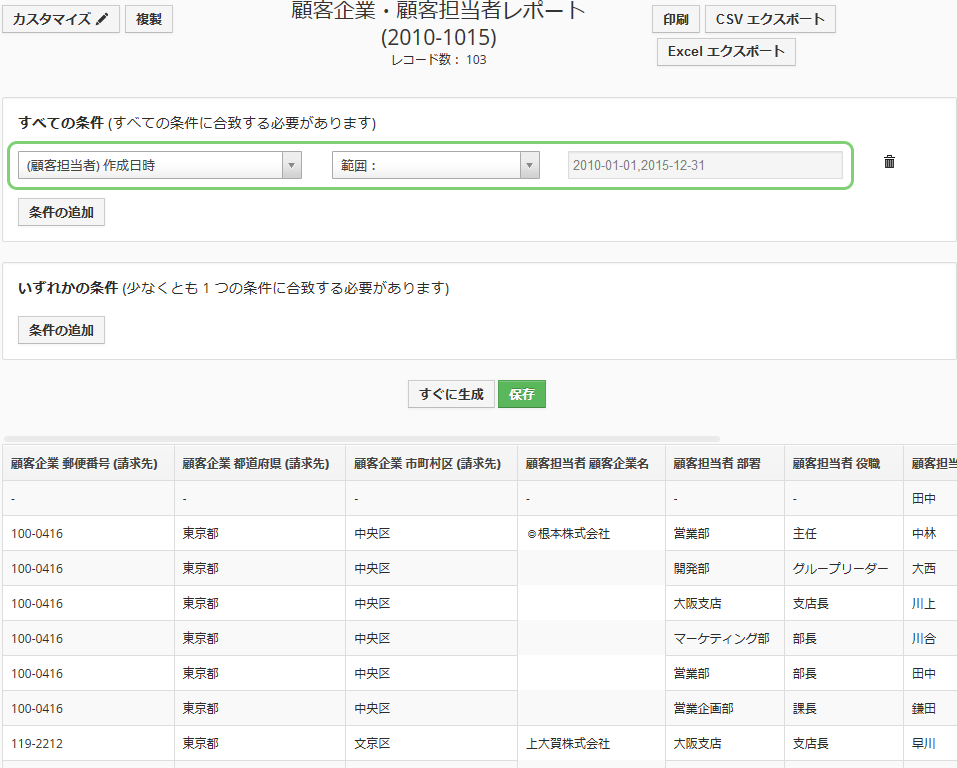957x768 pixels.
Task: Select the 上大賀株式会社 cell
Action: [x=591, y=743]
